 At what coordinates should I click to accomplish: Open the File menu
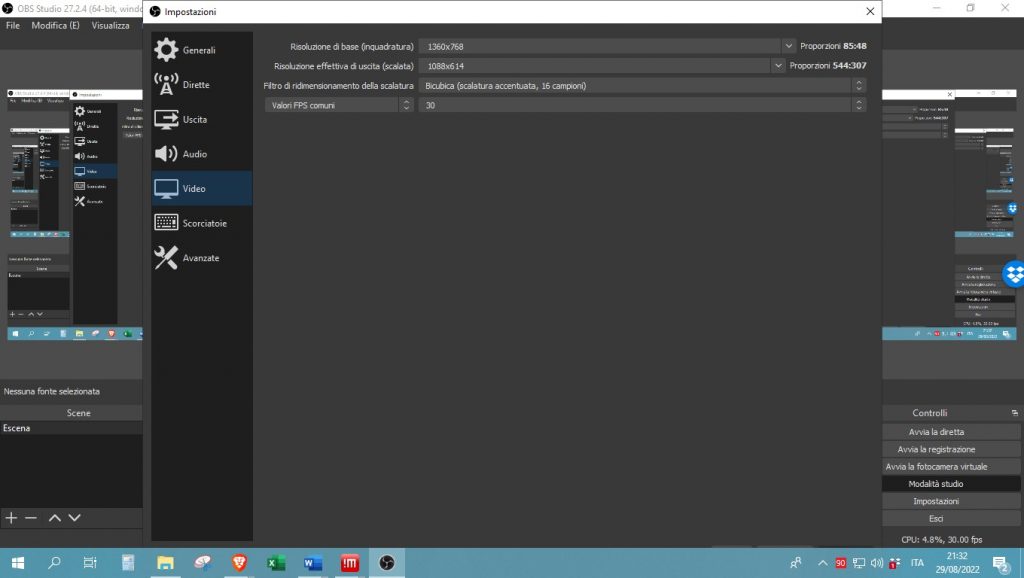click(x=13, y=25)
